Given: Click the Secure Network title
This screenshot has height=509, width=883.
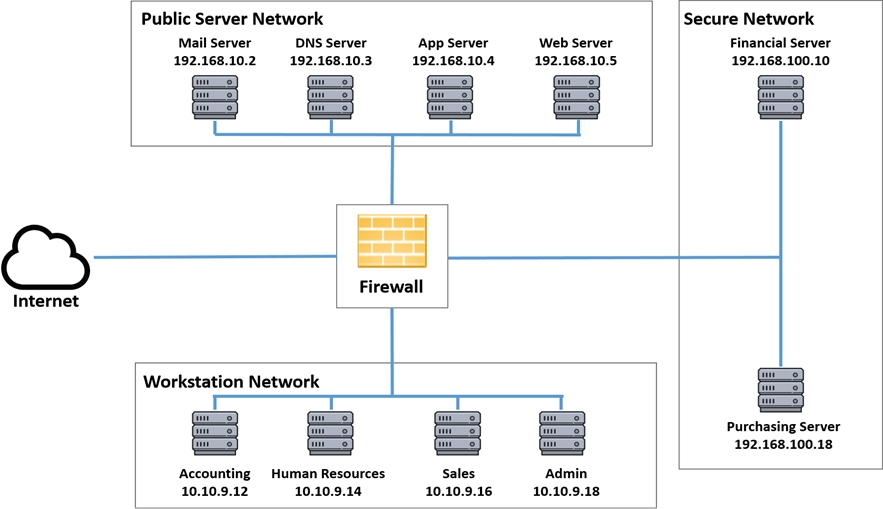Looking at the screenshot, I should point(748,19).
